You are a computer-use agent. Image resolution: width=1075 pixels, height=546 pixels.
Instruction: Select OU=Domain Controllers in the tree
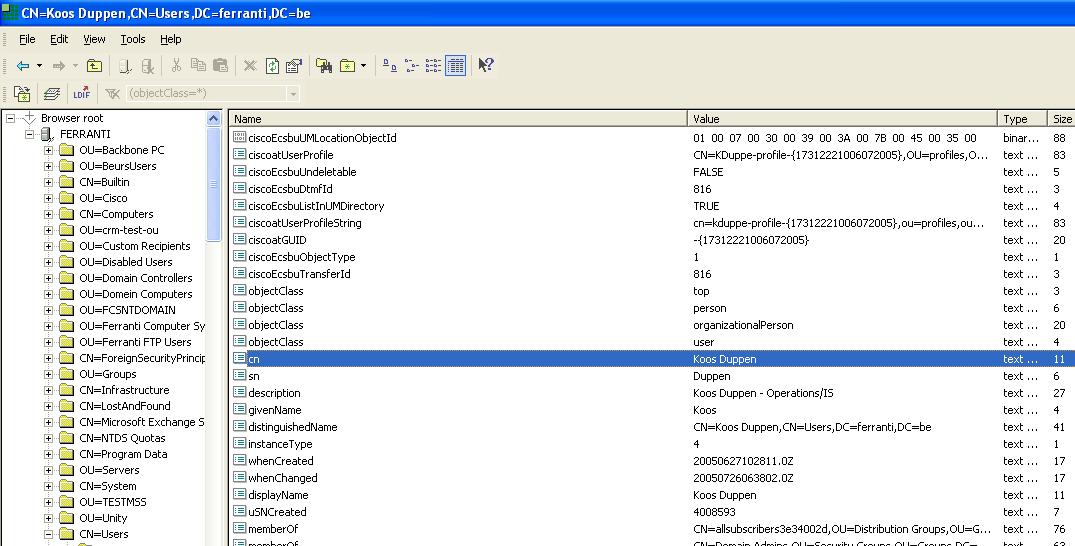tap(136, 278)
